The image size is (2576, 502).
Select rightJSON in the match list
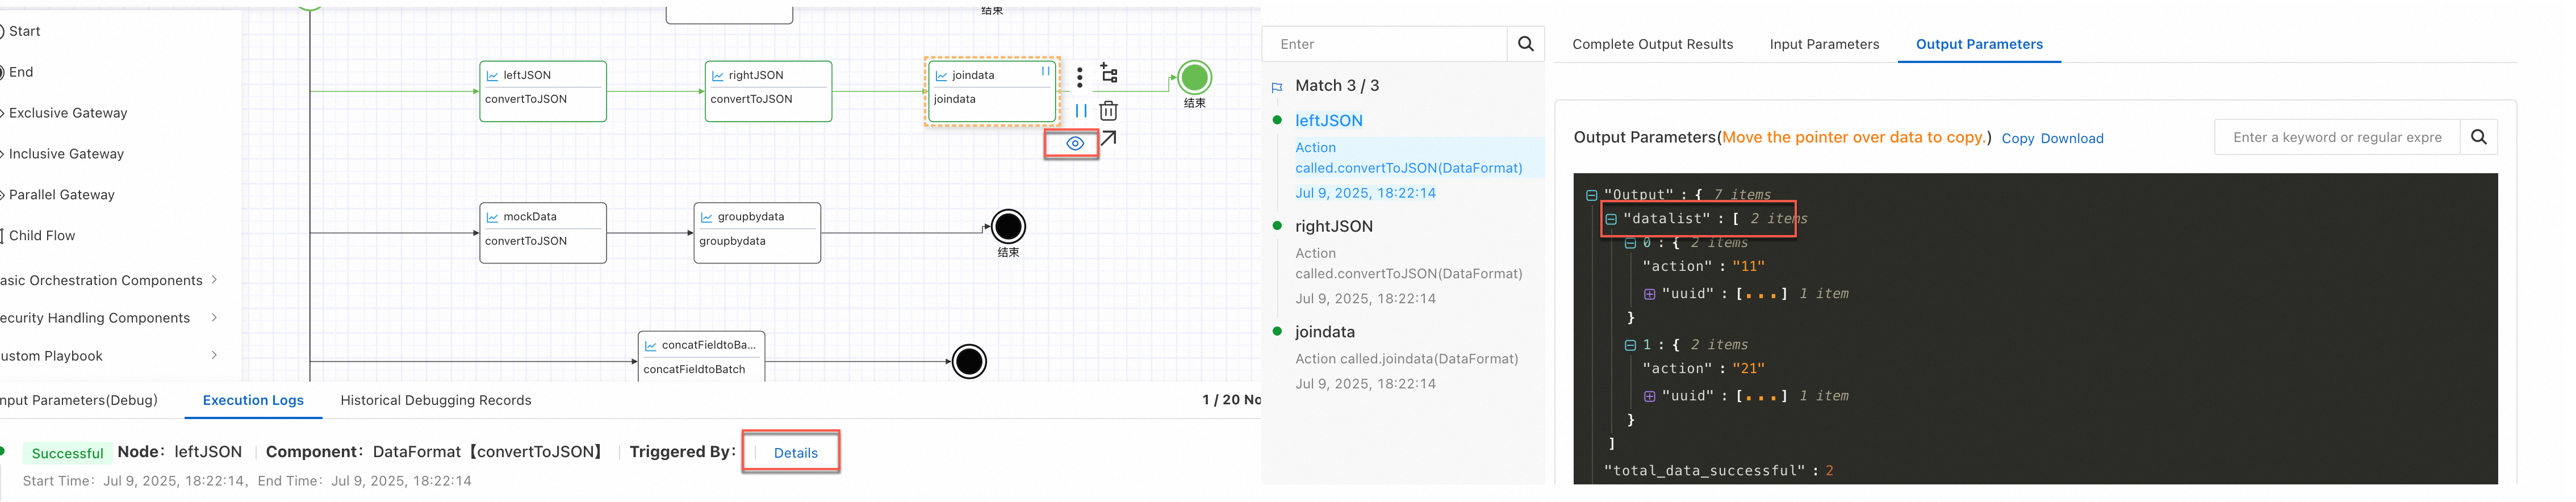coord(1334,227)
